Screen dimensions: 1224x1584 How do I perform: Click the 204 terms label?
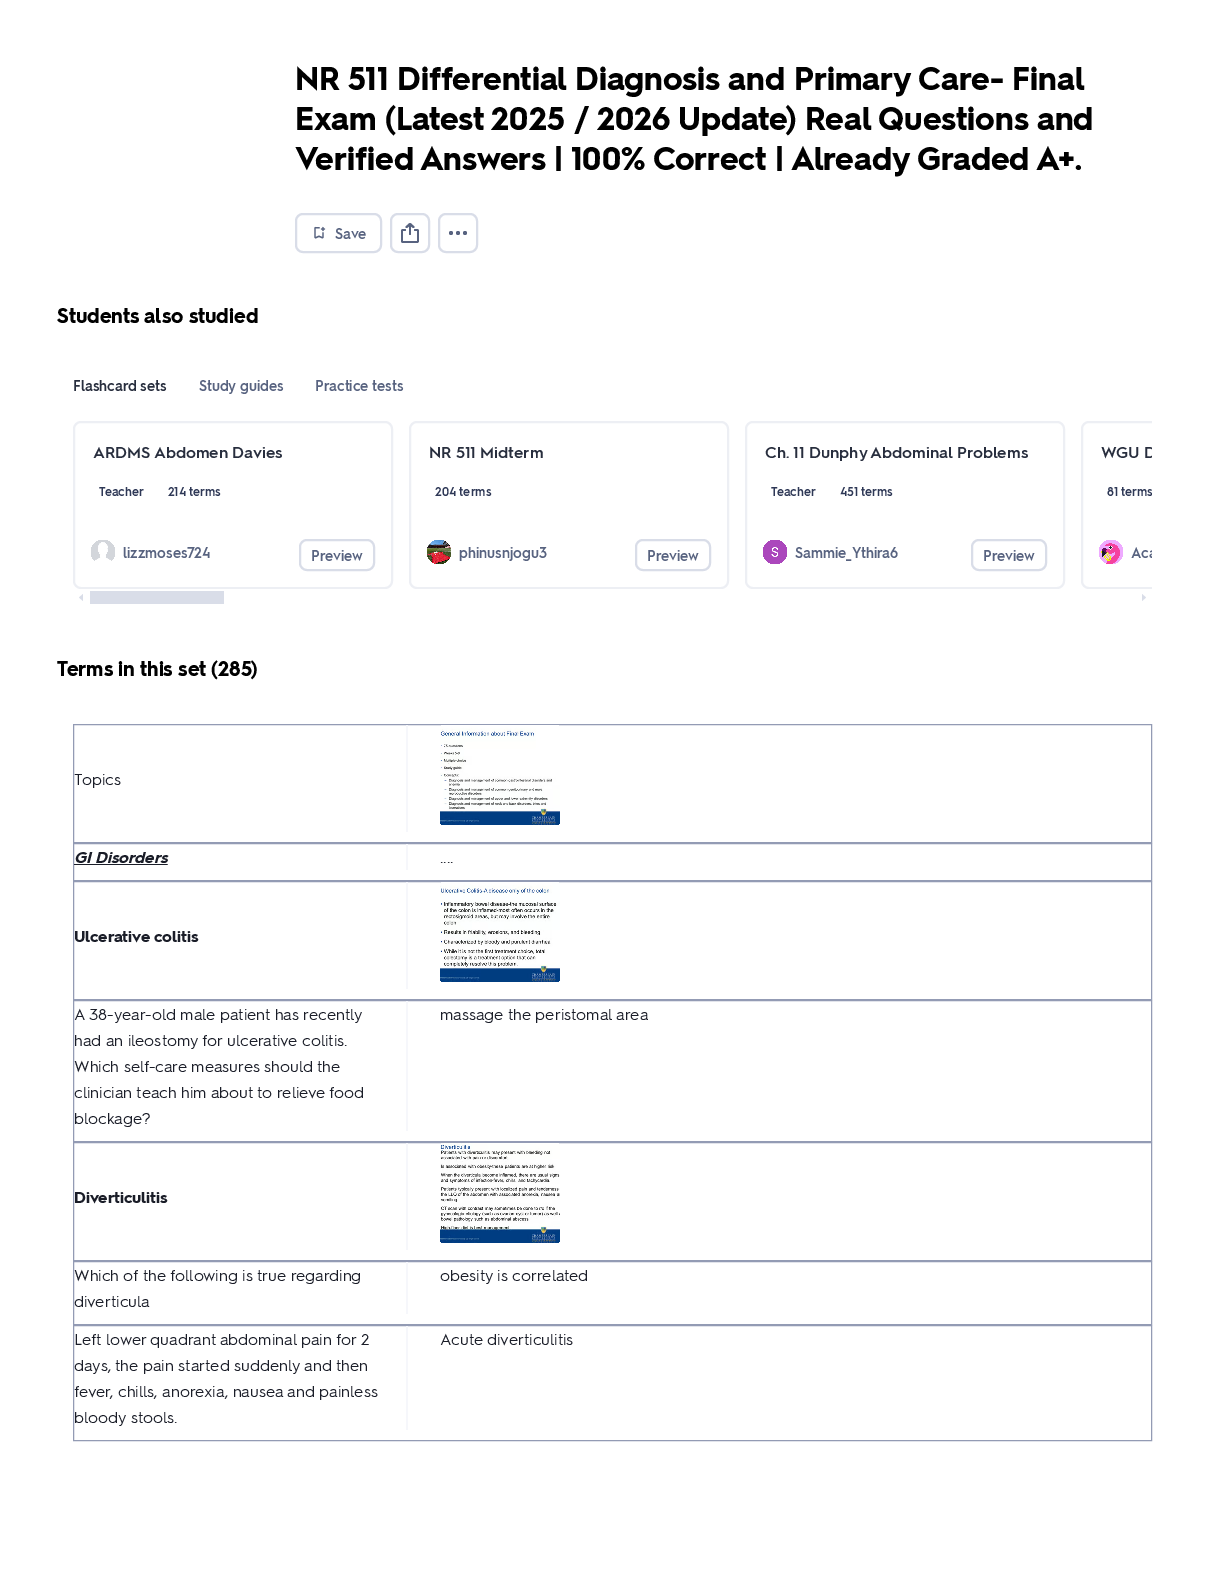[463, 492]
